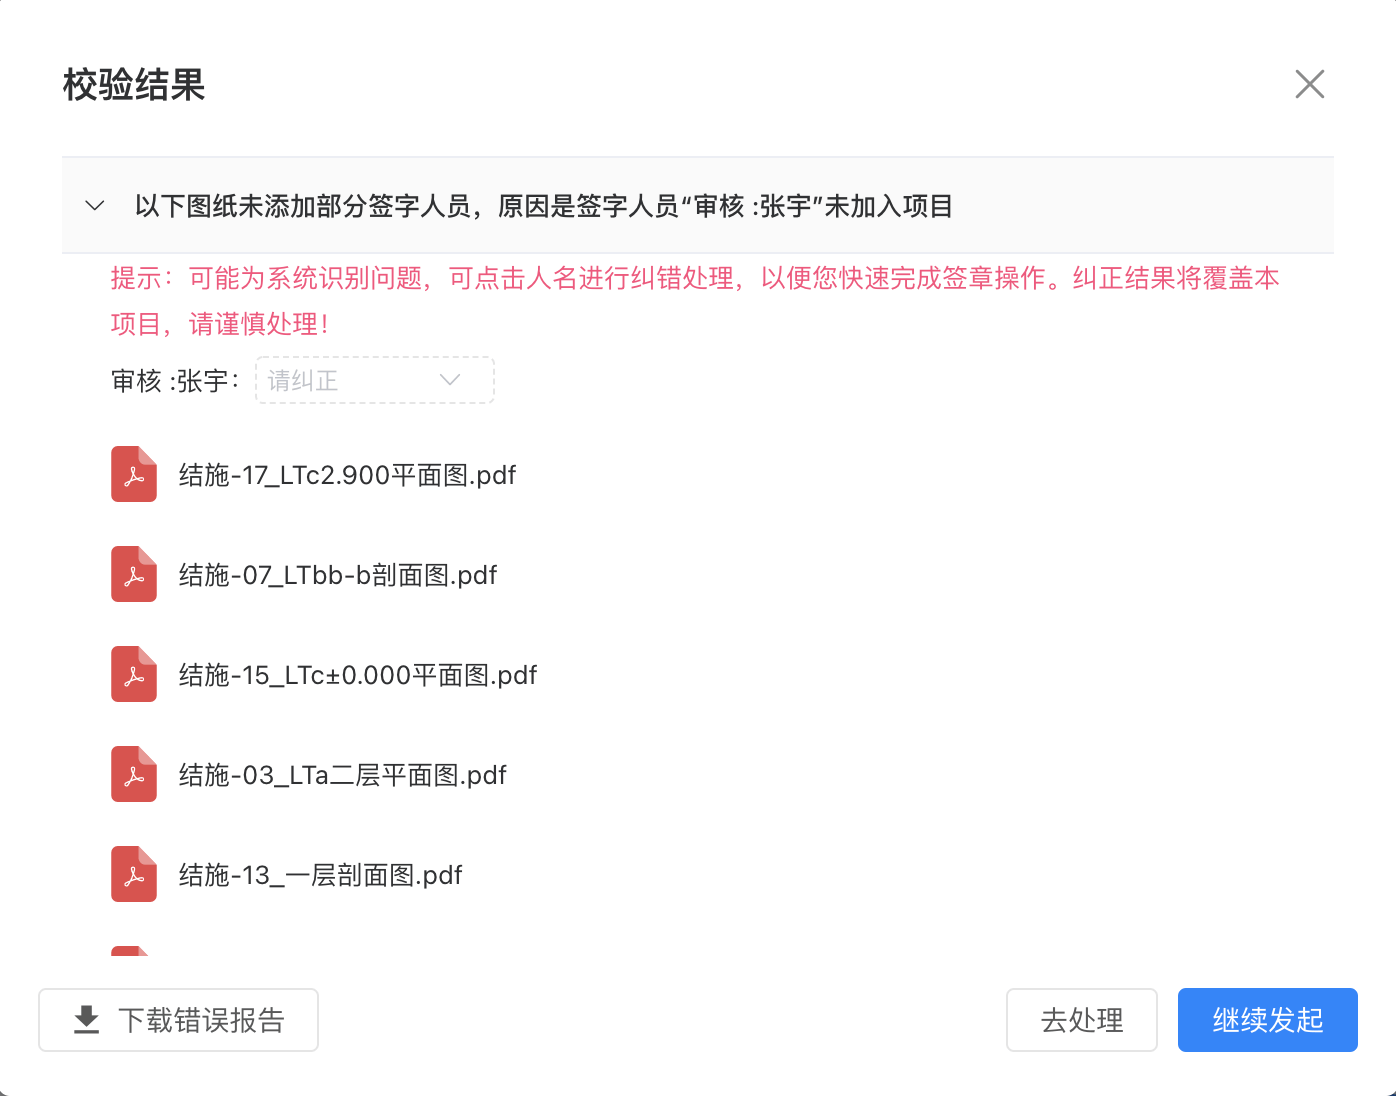The image size is (1396, 1096).
Task: Collapse the unsigned drawings section chevron
Action: 95,206
